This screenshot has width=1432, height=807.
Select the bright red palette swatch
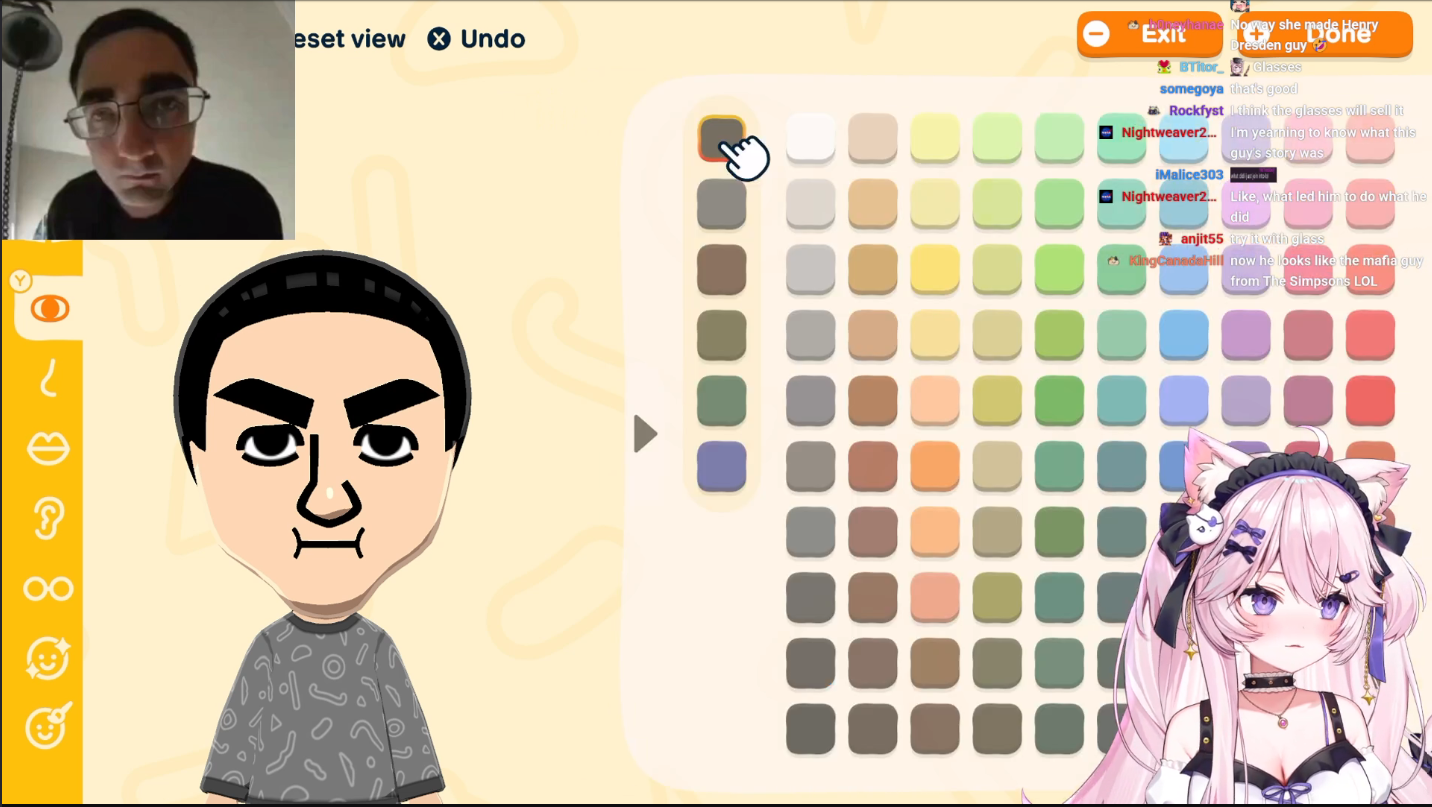[1370, 400]
